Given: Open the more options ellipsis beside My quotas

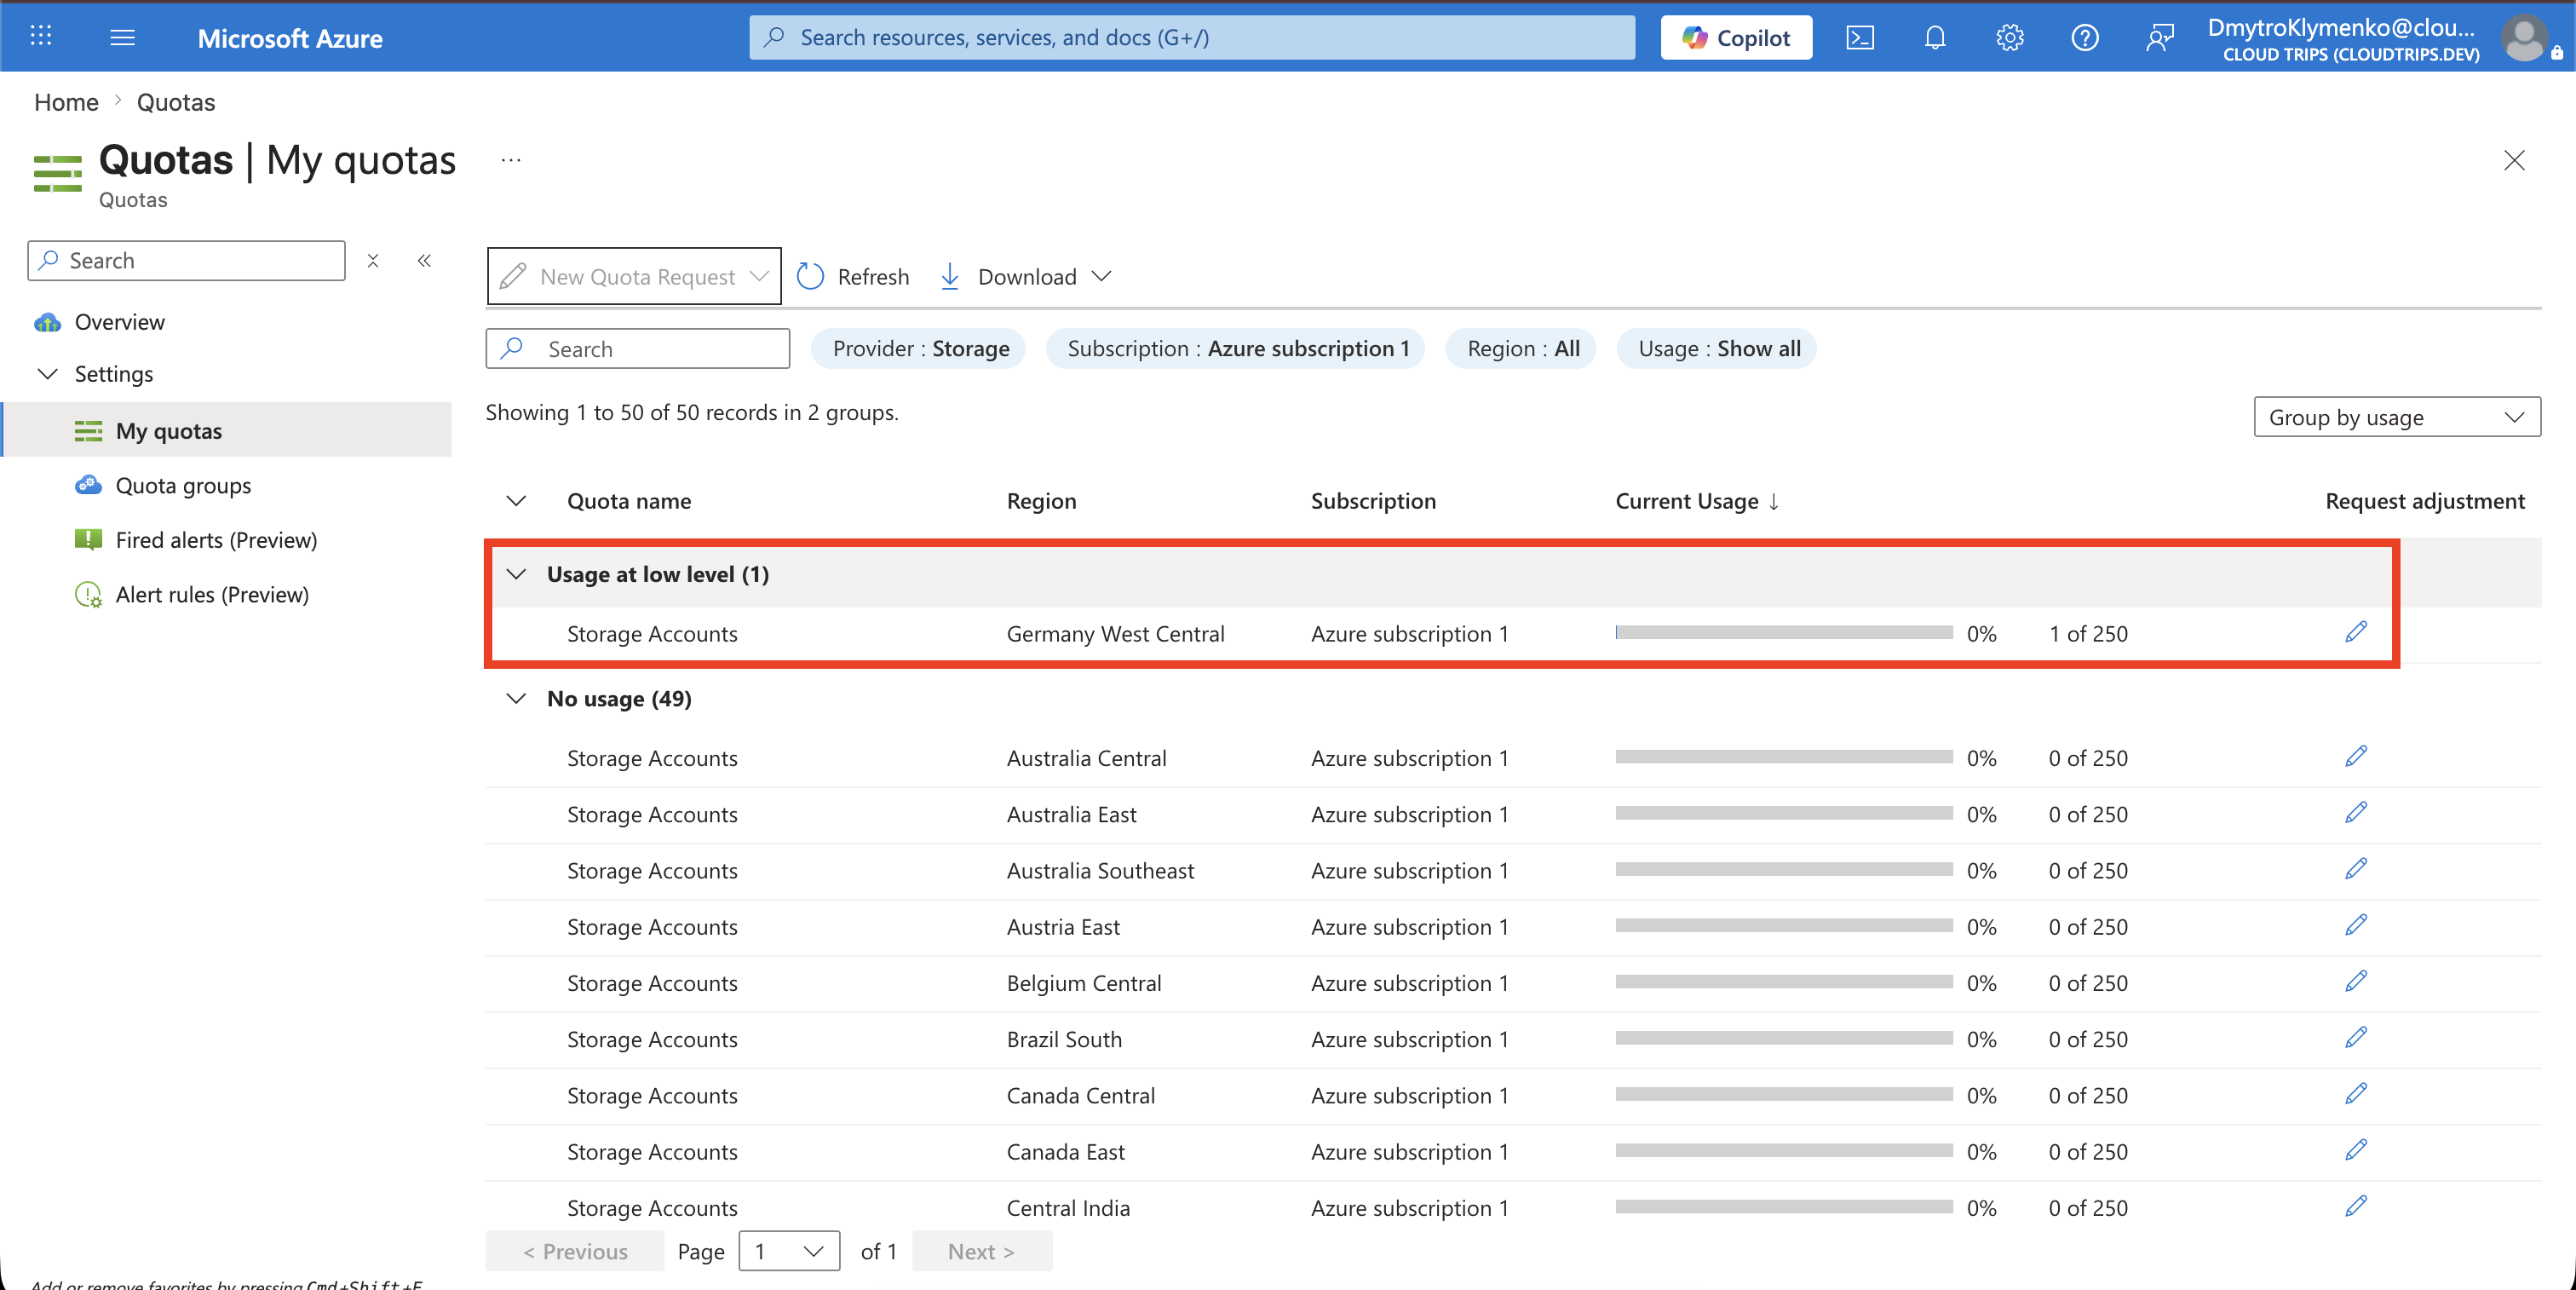Looking at the screenshot, I should click(x=511, y=160).
